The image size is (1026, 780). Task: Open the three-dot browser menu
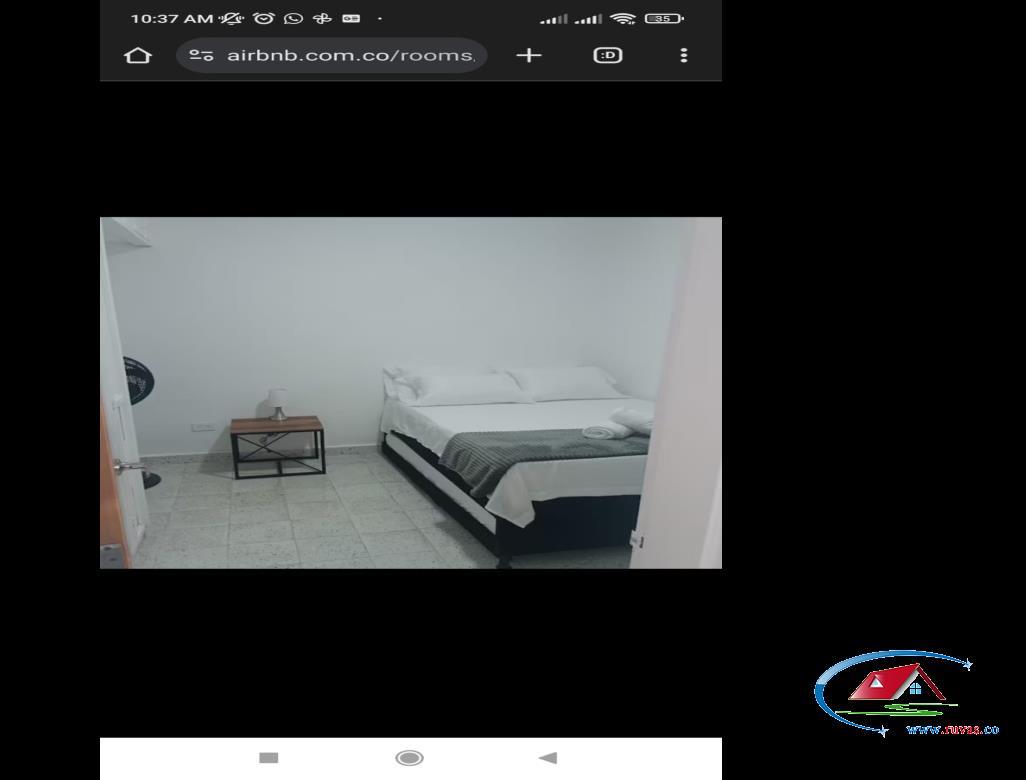pos(684,56)
